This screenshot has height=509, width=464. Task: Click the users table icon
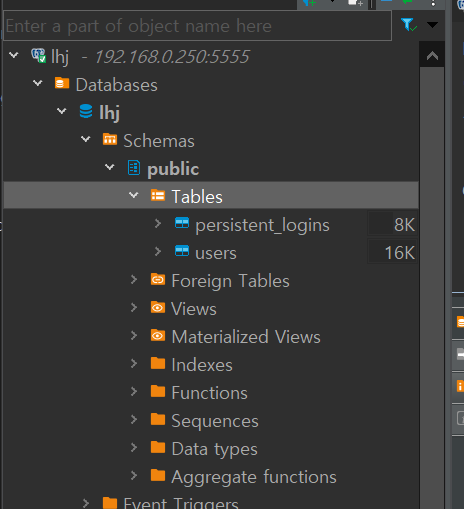click(x=182, y=251)
